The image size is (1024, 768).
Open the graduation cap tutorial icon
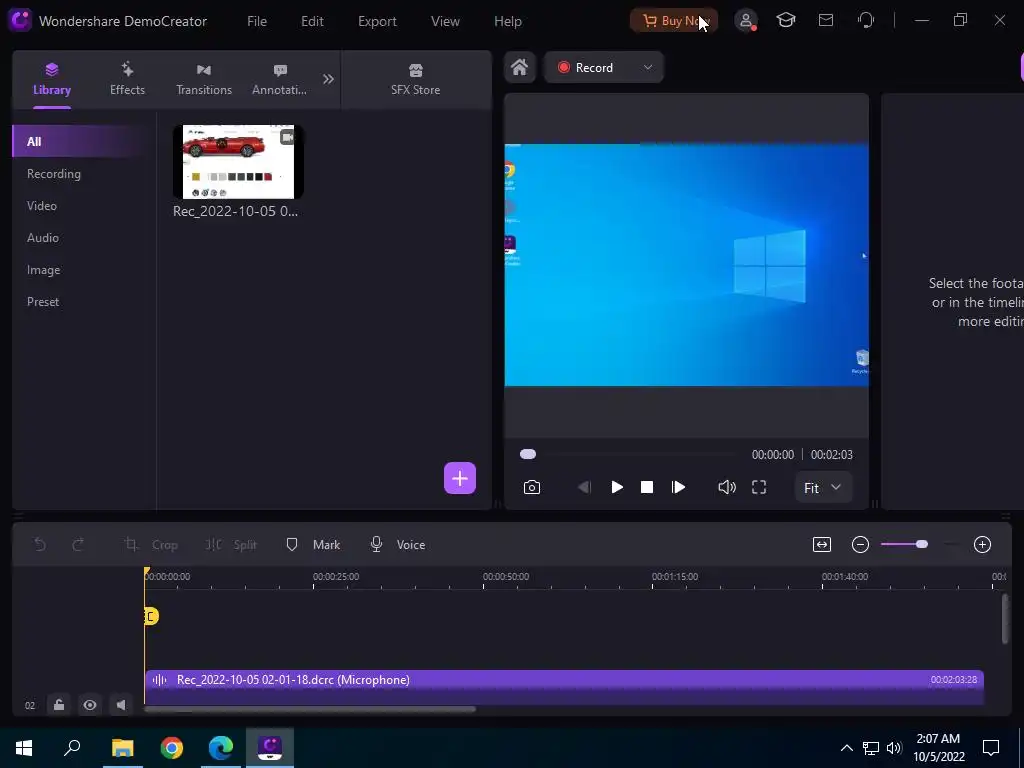click(786, 20)
